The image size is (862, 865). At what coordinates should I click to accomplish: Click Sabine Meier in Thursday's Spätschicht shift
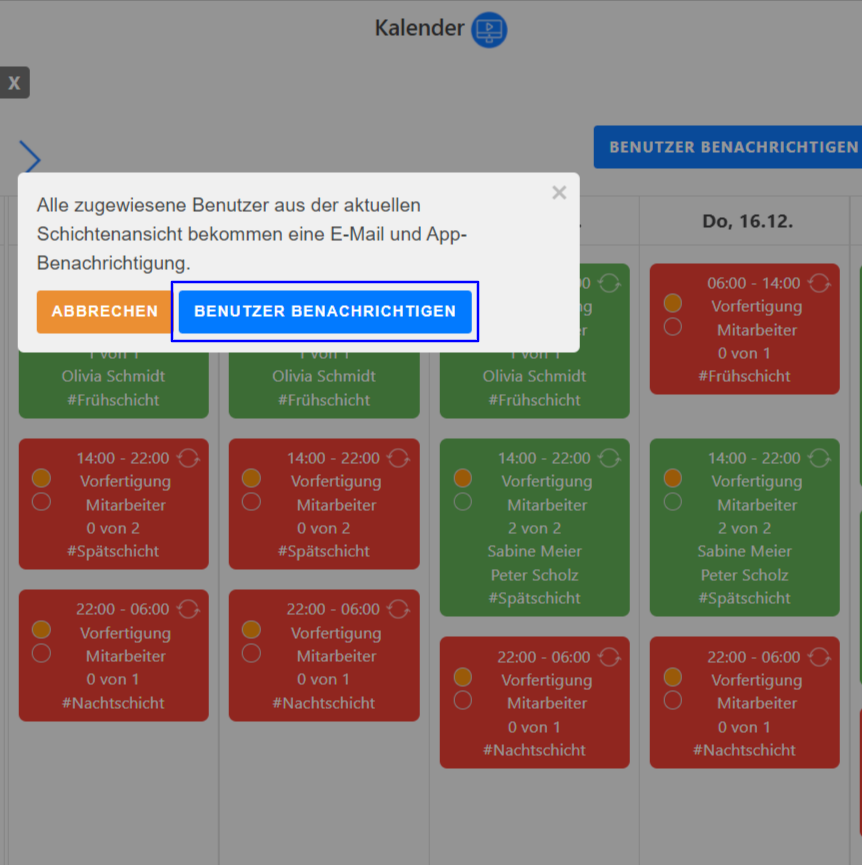(x=744, y=551)
